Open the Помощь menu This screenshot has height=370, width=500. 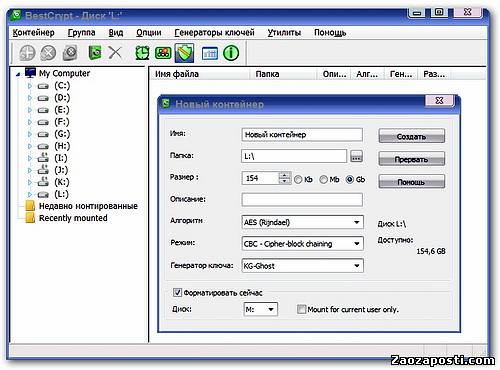click(x=330, y=33)
